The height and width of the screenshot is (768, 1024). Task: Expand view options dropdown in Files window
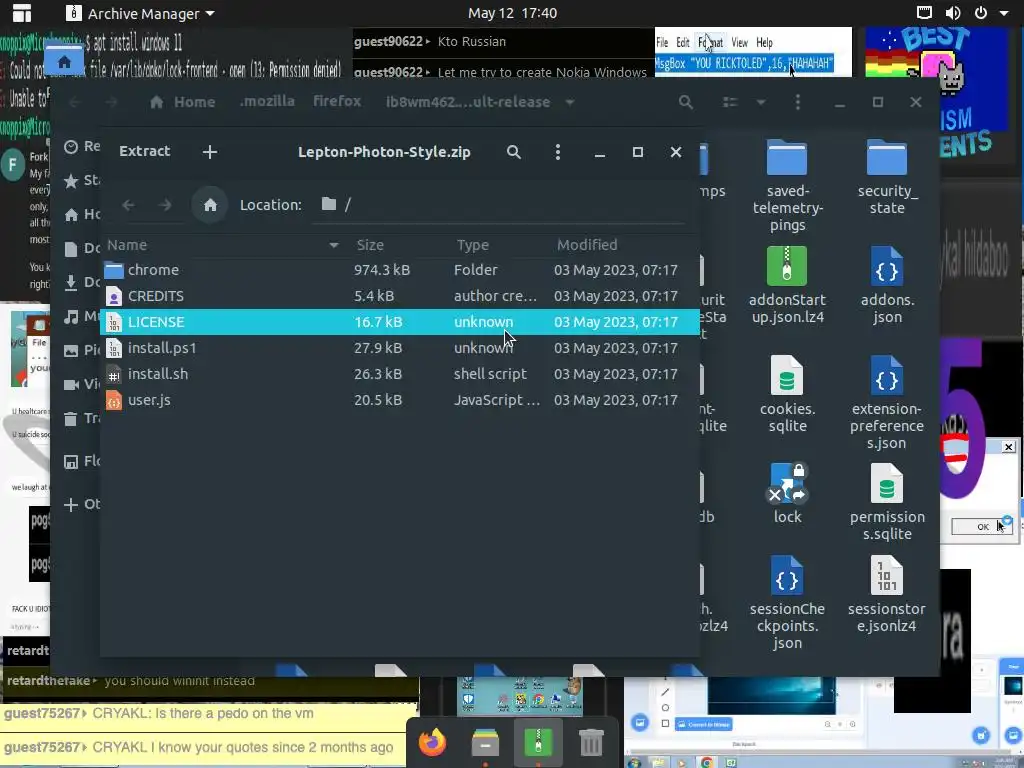[x=761, y=102]
